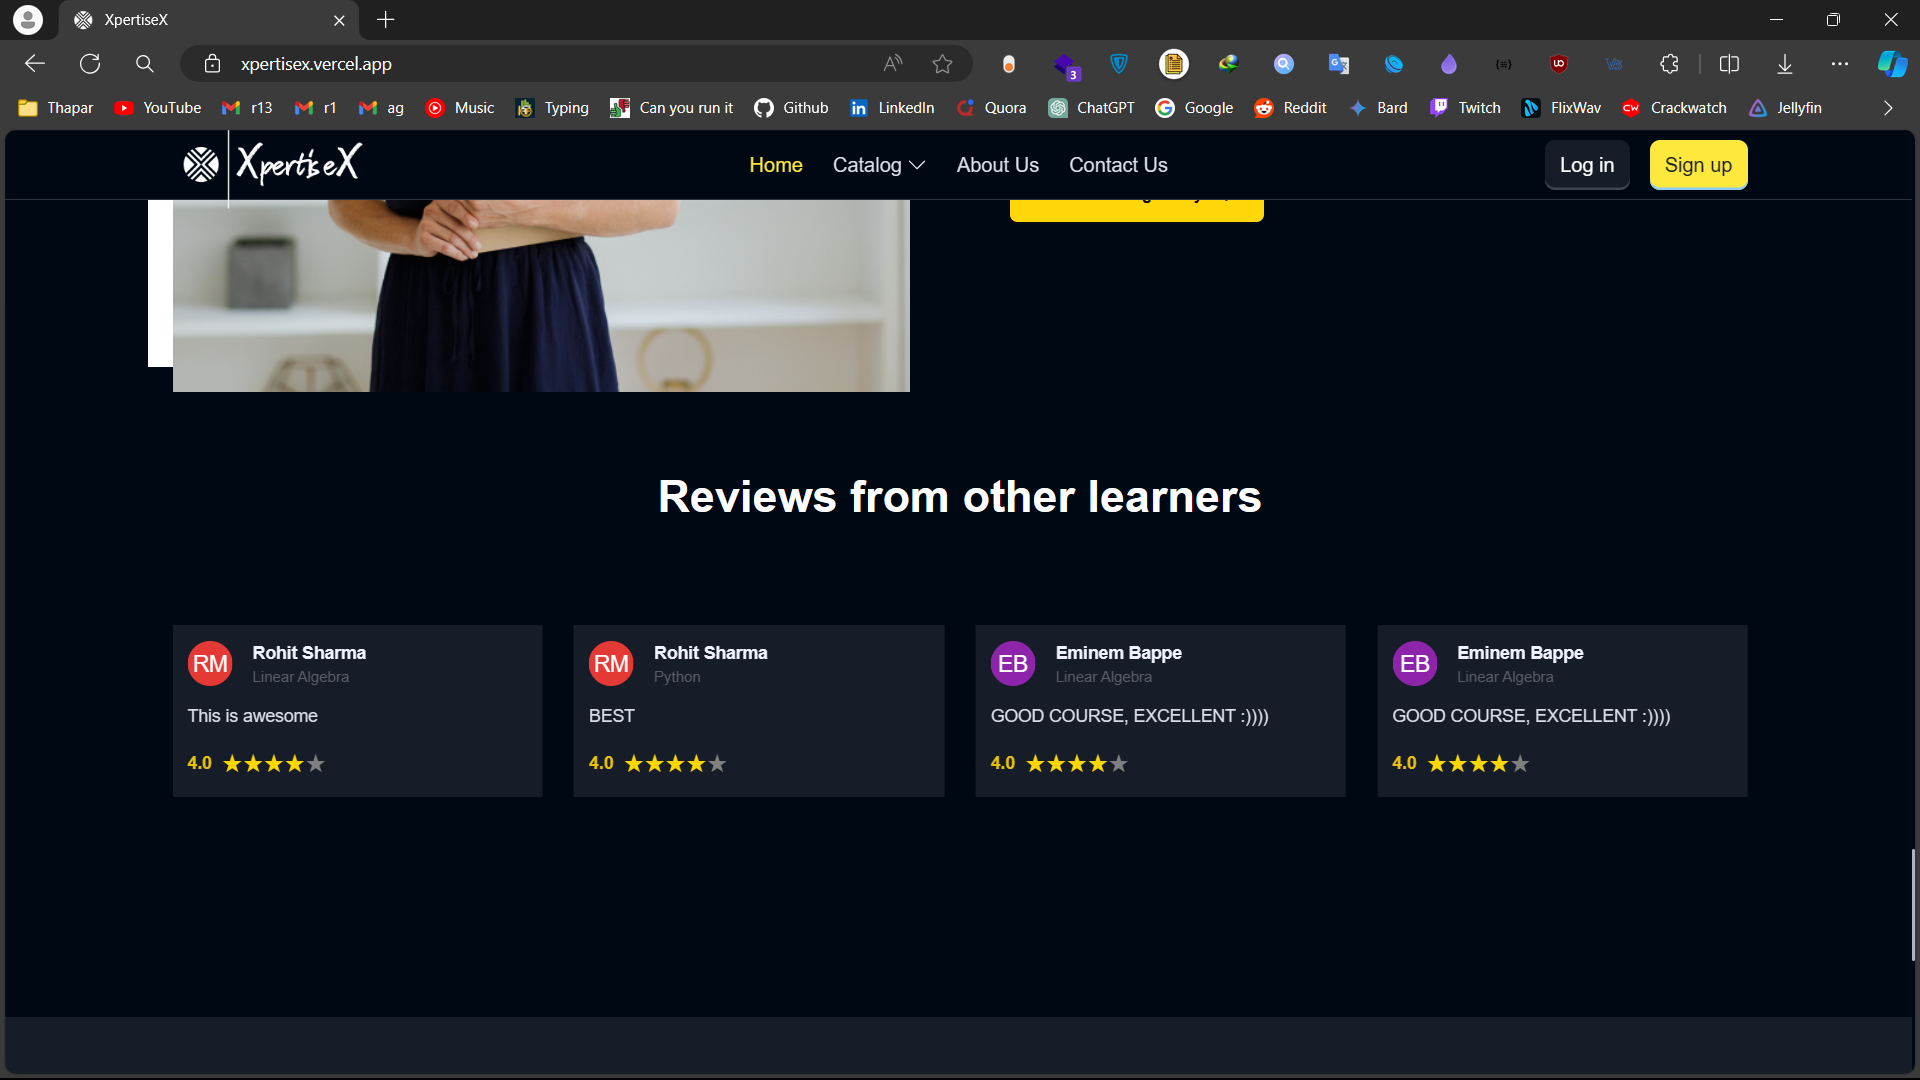Image resolution: width=1920 pixels, height=1080 pixels.
Task: Click the XpertiseX logo in the navbar
Action: (272, 164)
